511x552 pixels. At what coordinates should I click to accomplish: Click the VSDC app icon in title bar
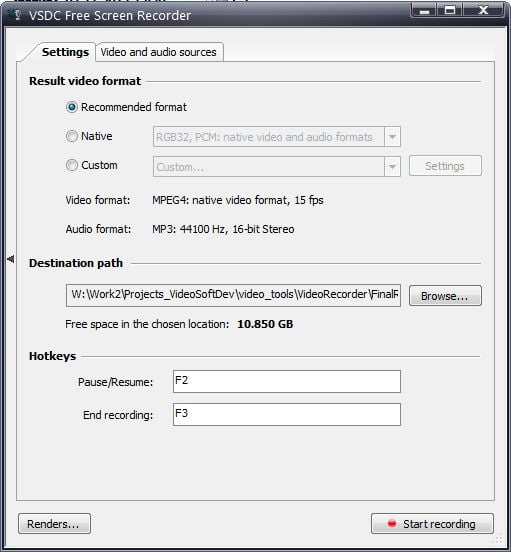(15, 15)
